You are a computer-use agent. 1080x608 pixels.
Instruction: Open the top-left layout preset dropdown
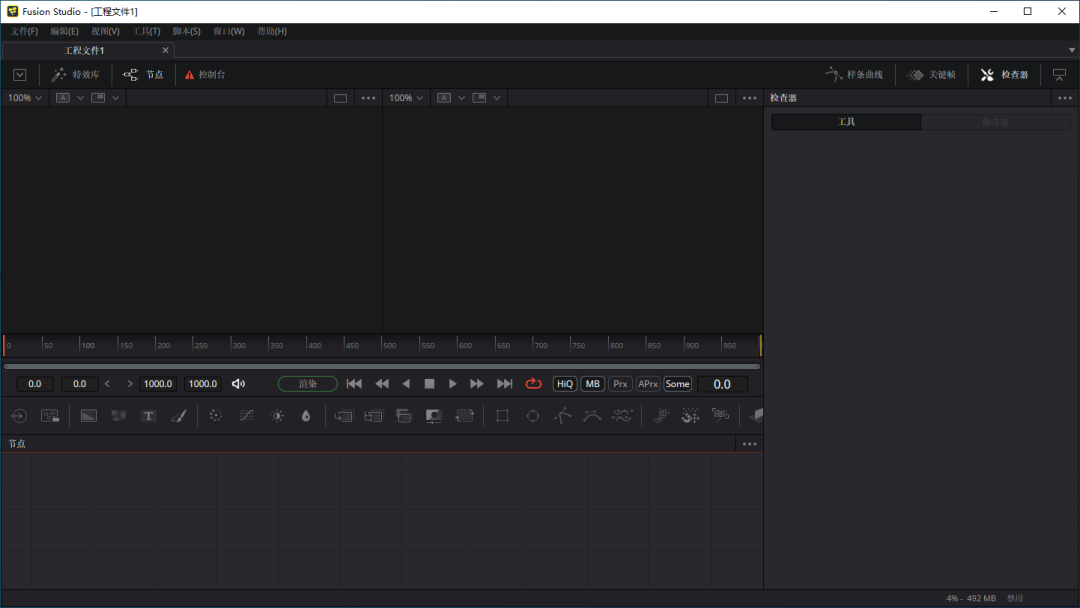pos(19,74)
